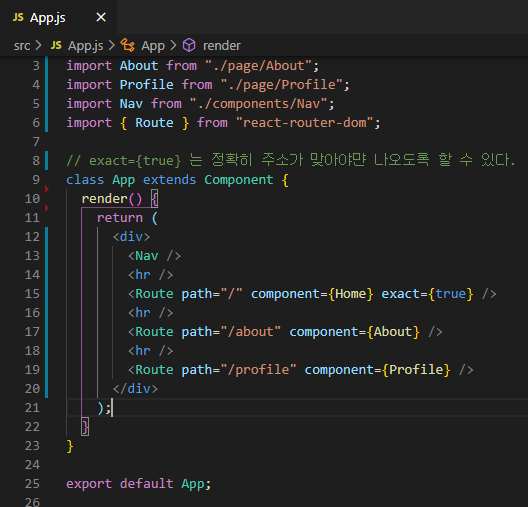Click exact={true} attribute on line 15
Image resolution: width=528 pixels, height=507 pixels.
click(427, 294)
